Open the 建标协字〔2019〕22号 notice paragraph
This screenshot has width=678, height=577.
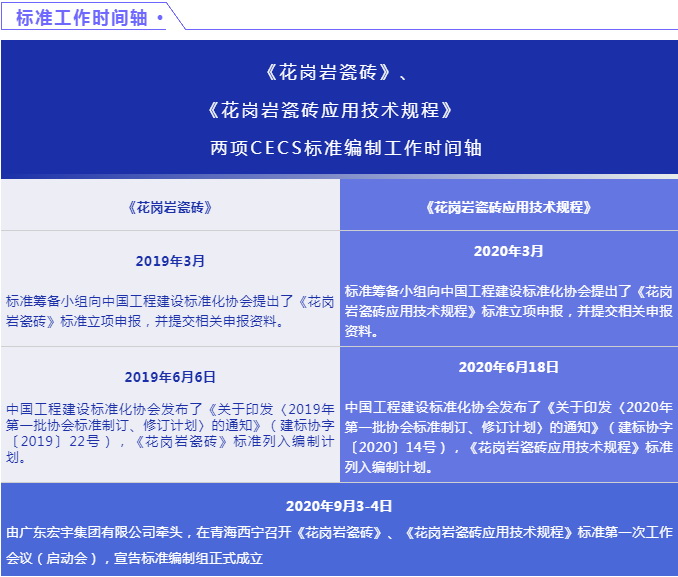170,433
